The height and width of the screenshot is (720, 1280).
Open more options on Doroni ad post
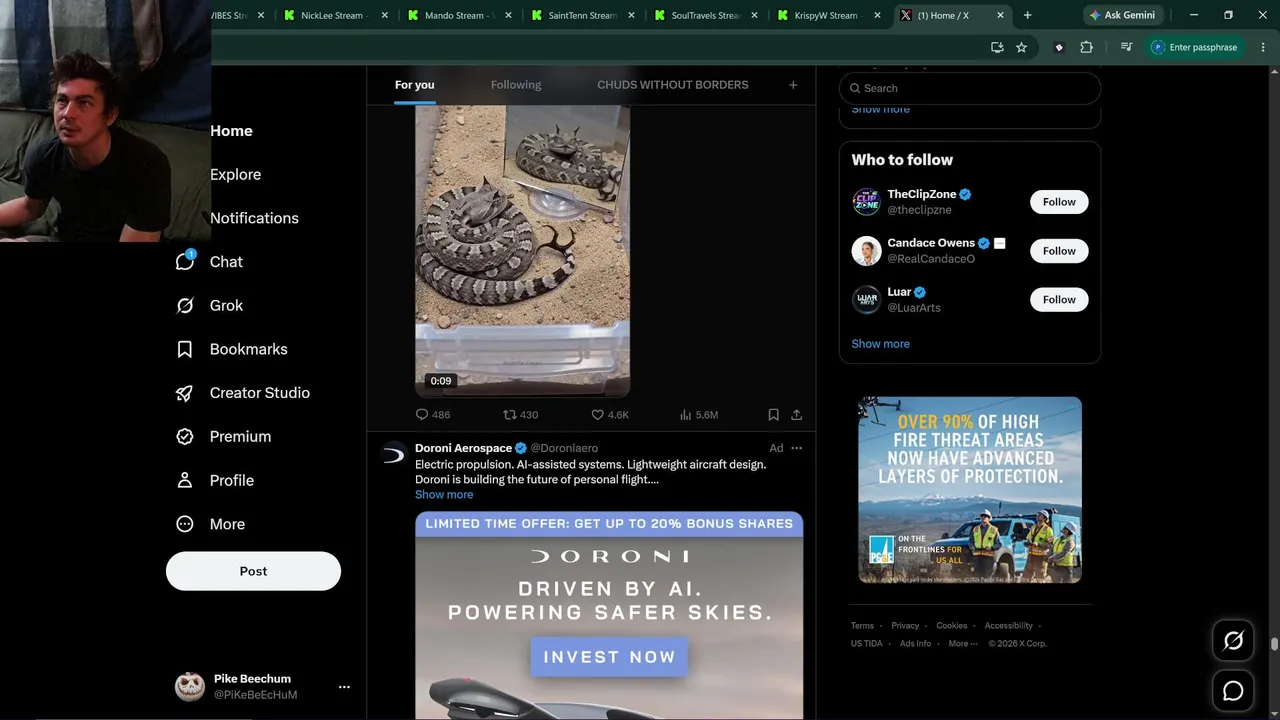[x=796, y=448]
